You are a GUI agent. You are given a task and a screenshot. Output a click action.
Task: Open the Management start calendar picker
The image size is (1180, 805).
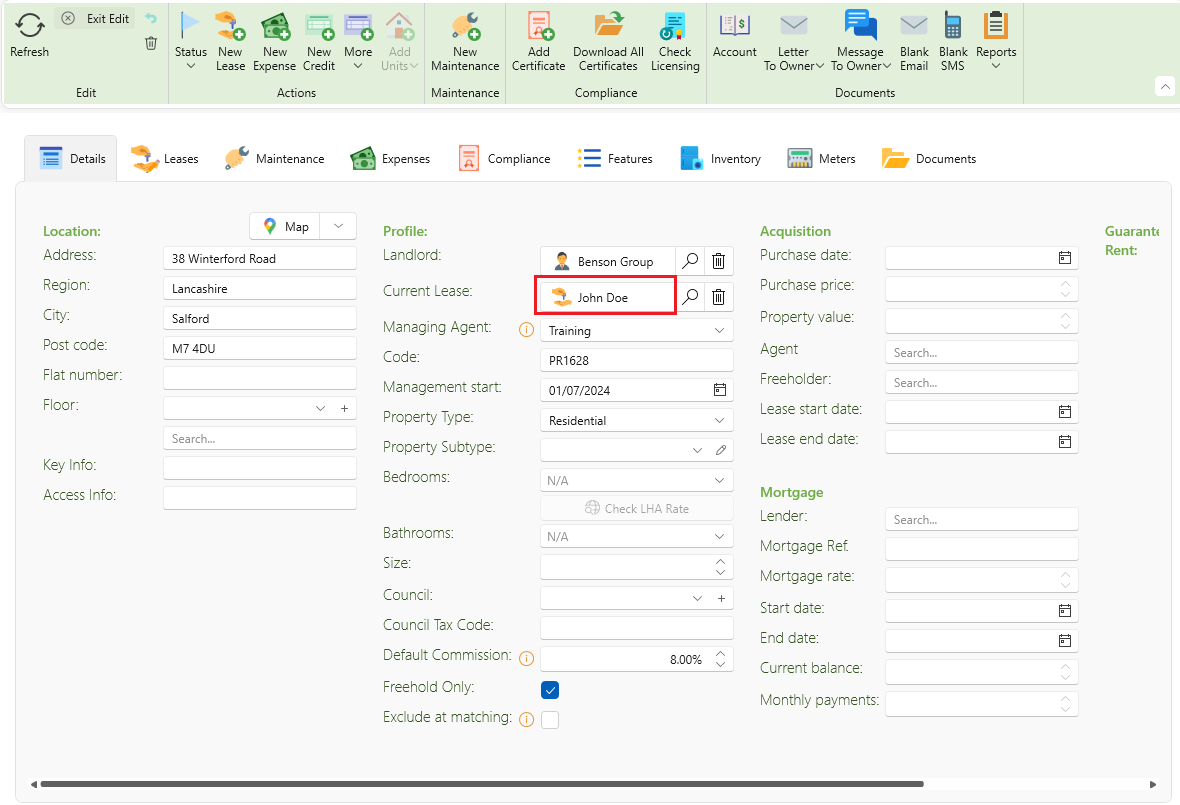click(x=719, y=390)
